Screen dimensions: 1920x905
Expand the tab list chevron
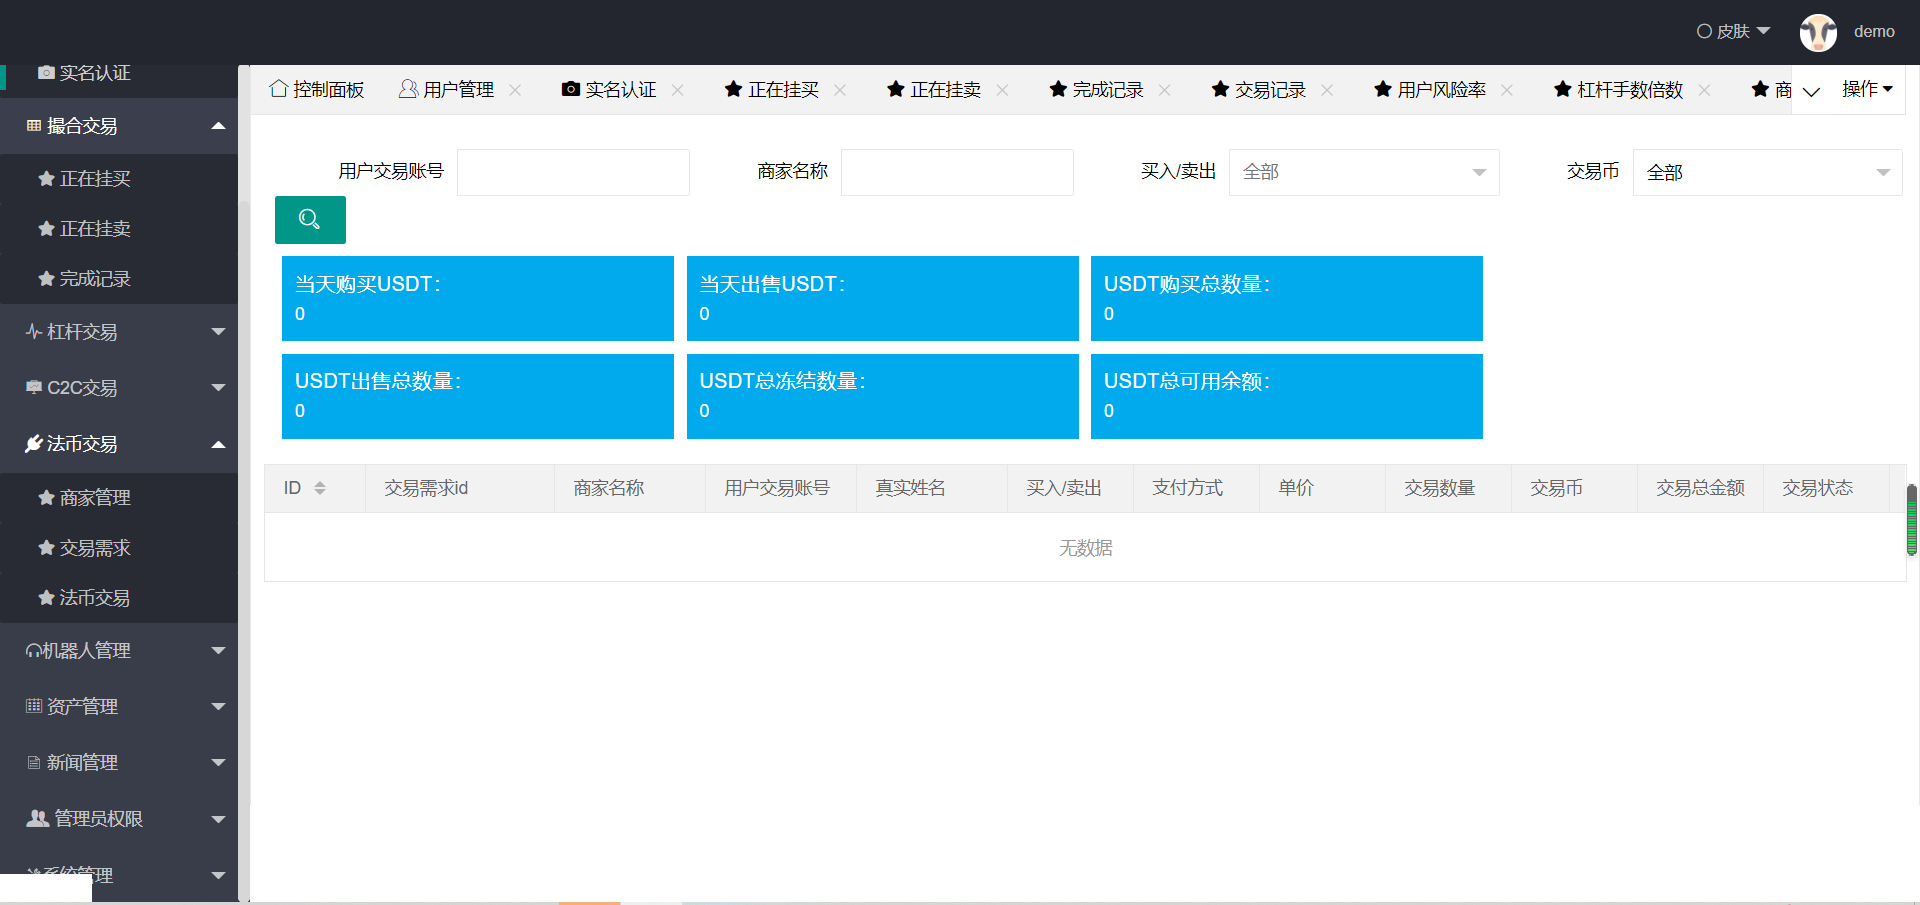coord(1810,91)
